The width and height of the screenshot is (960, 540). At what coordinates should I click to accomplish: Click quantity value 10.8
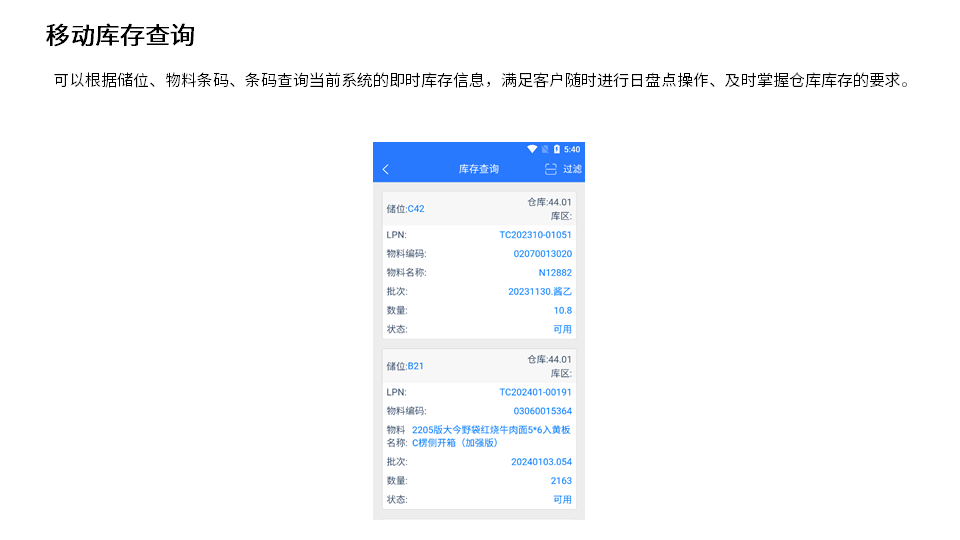tap(563, 310)
